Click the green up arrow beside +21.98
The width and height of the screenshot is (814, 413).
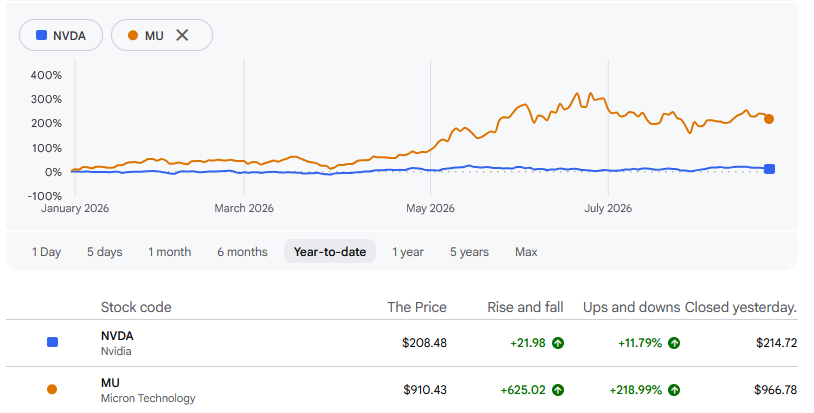point(558,343)
